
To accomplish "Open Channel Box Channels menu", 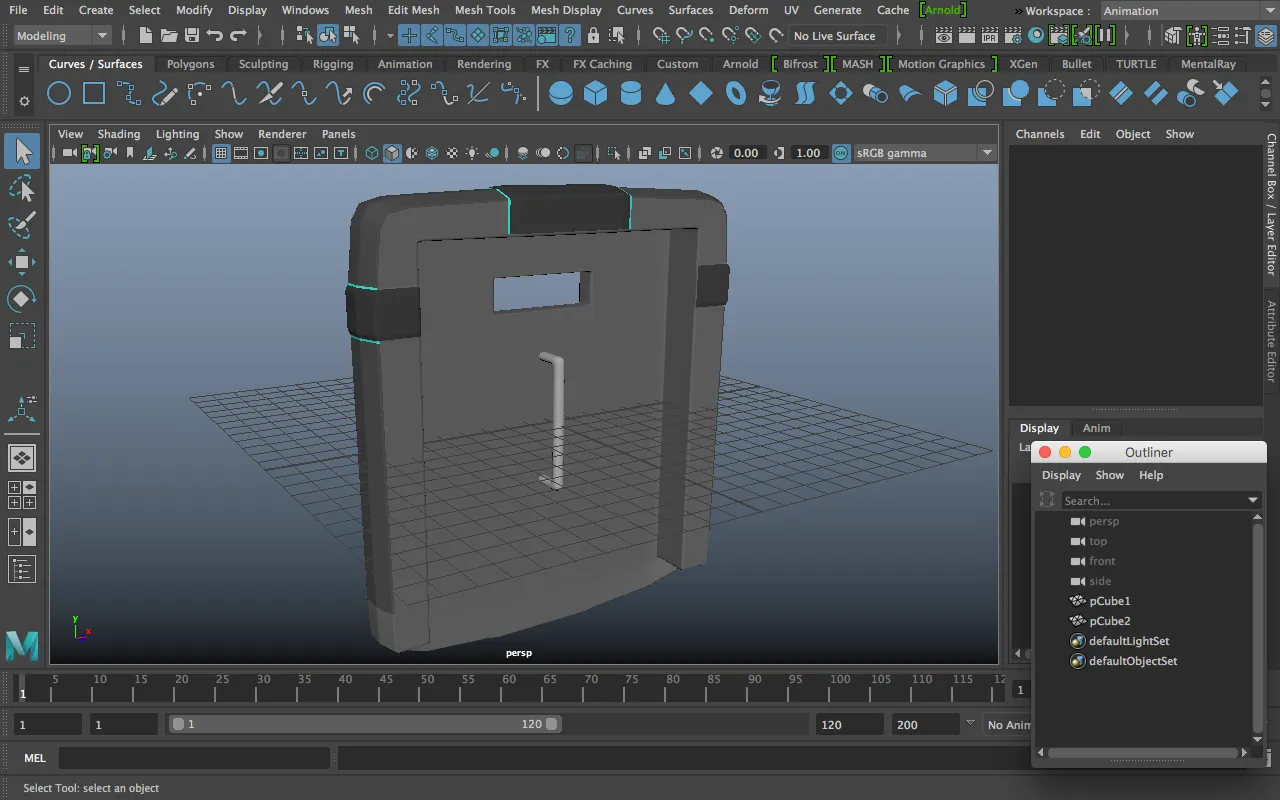I will (x=1040, y=134).
